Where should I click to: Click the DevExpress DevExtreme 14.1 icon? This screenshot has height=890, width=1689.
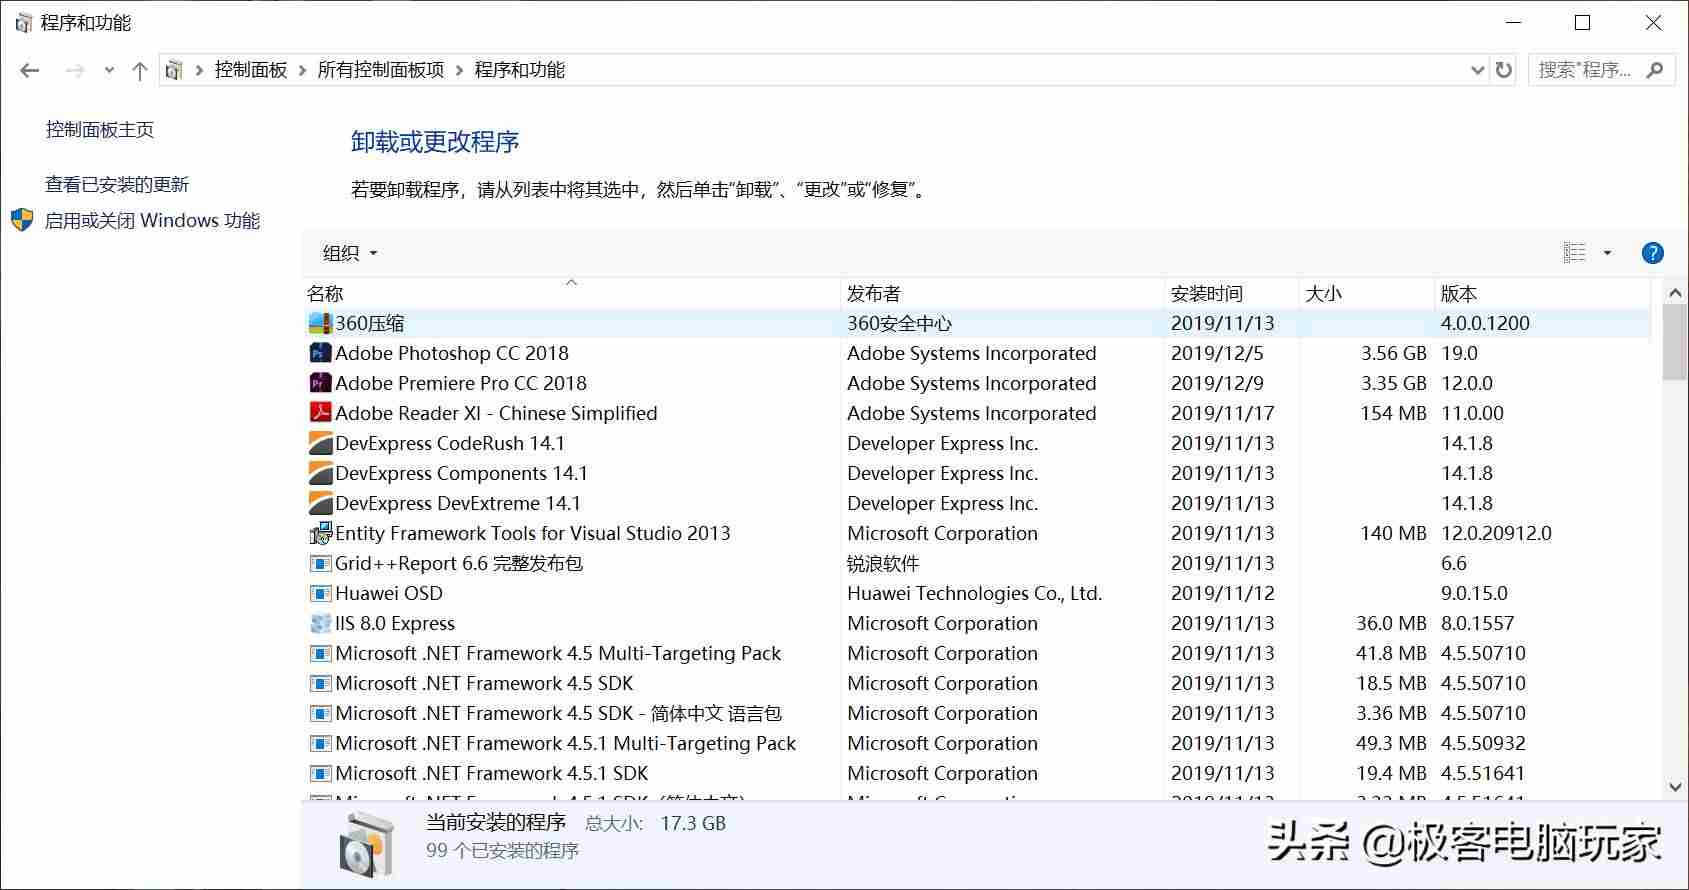[x=320, y=503]
